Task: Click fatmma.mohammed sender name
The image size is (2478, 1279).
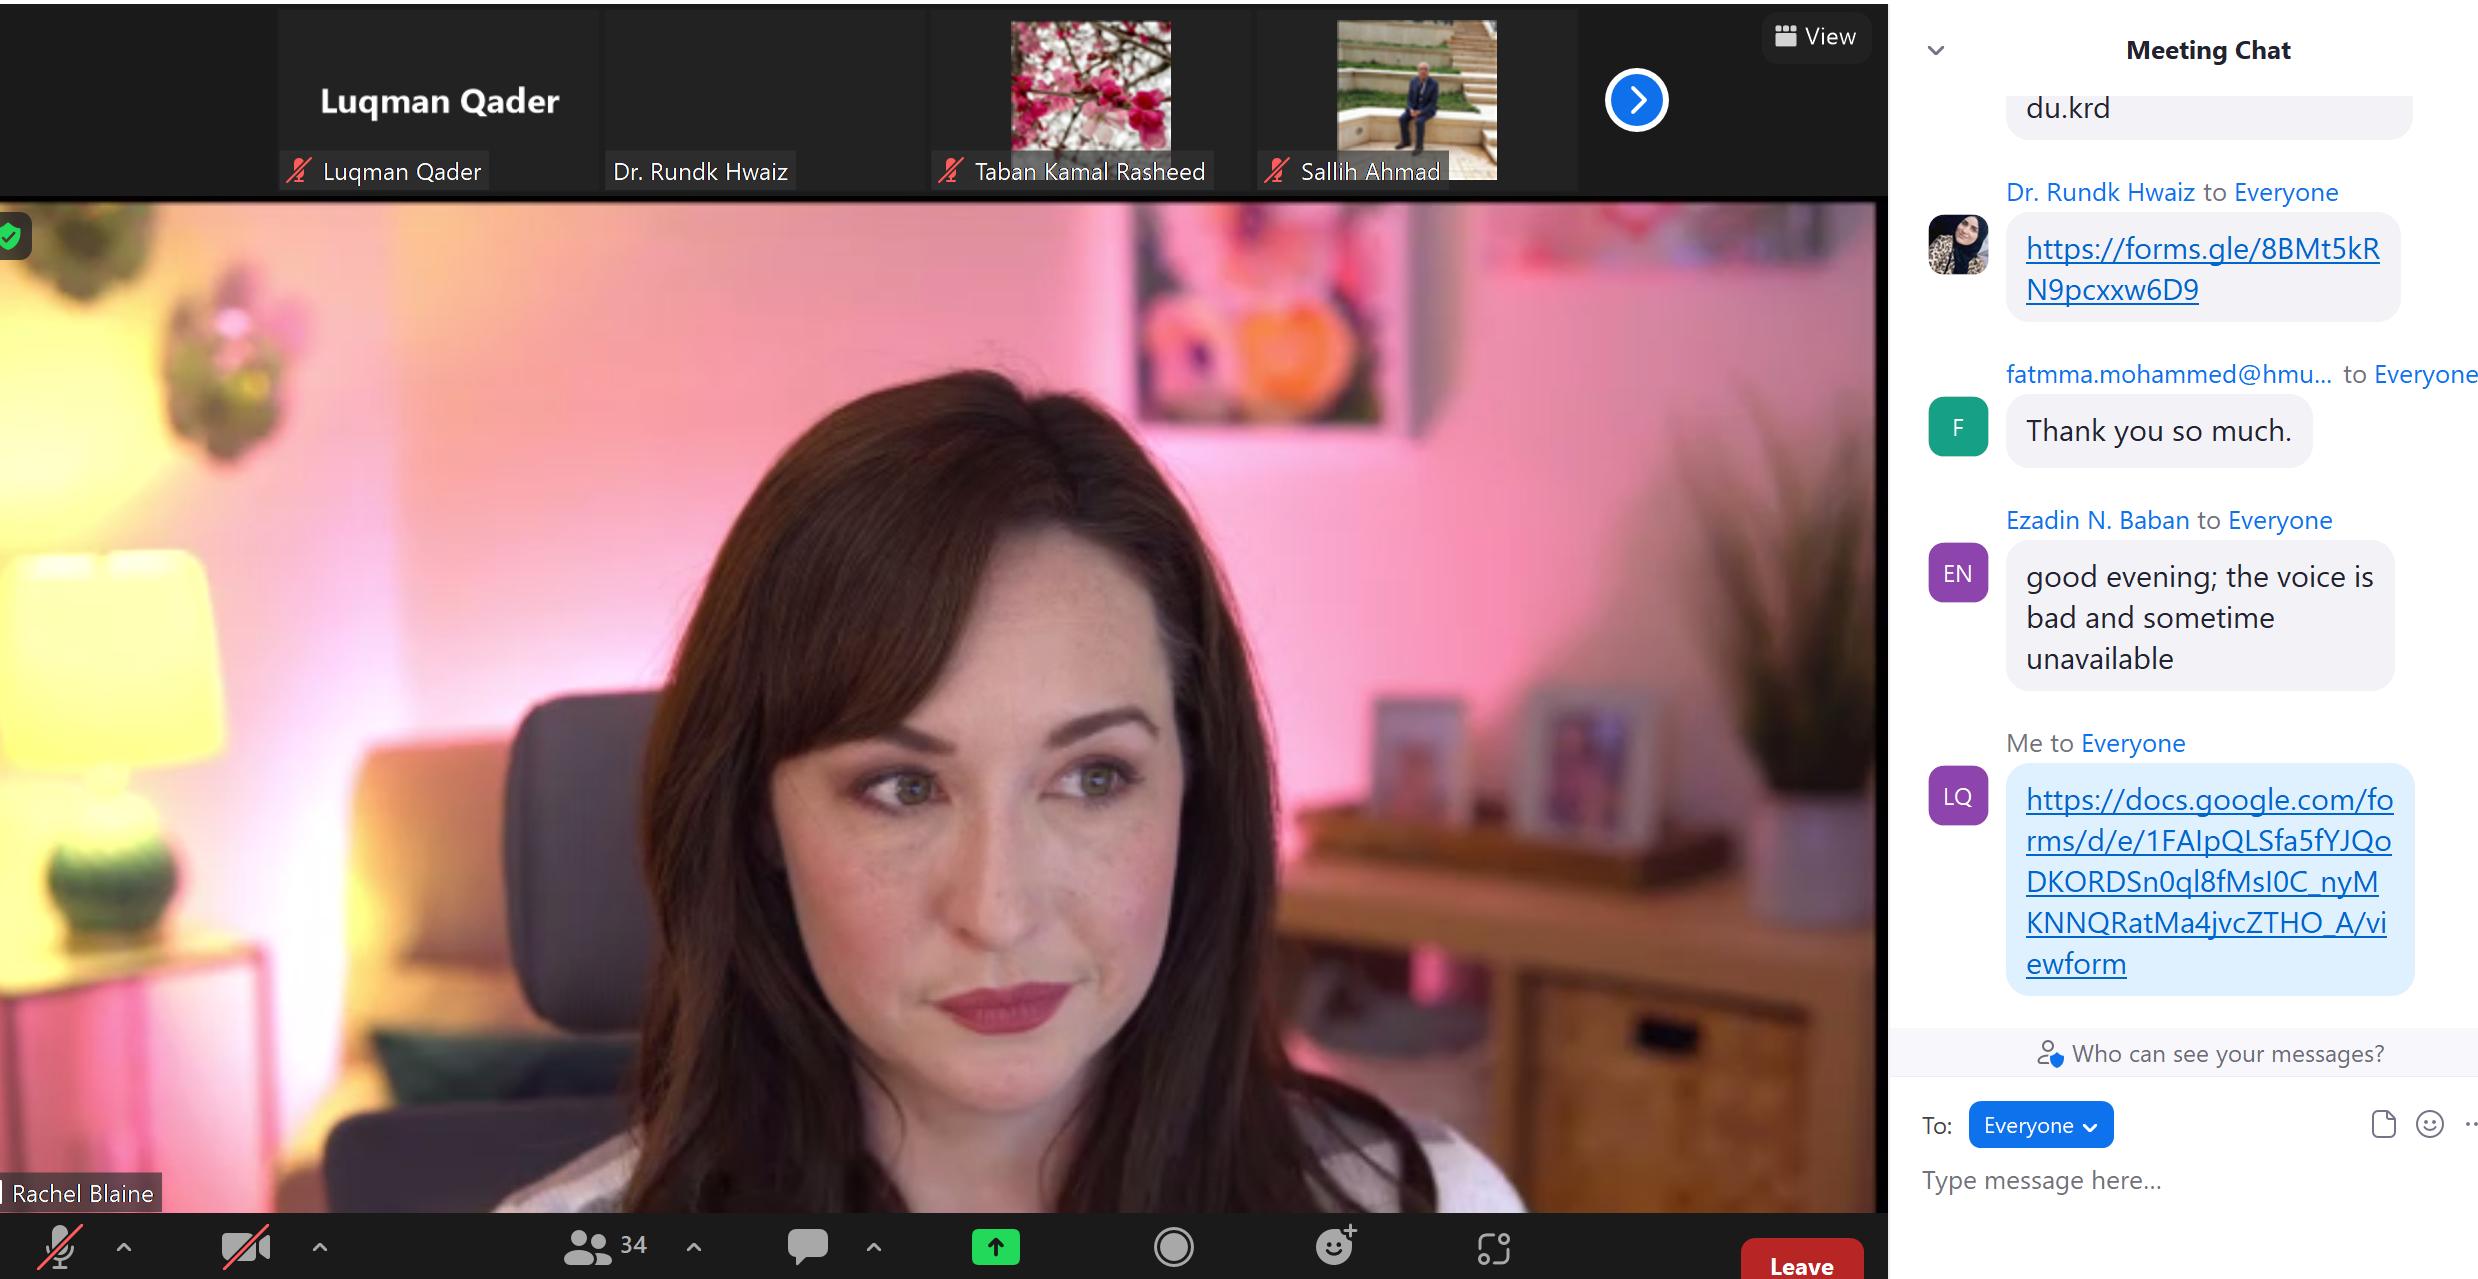Action: click(x=2168, y=374)
